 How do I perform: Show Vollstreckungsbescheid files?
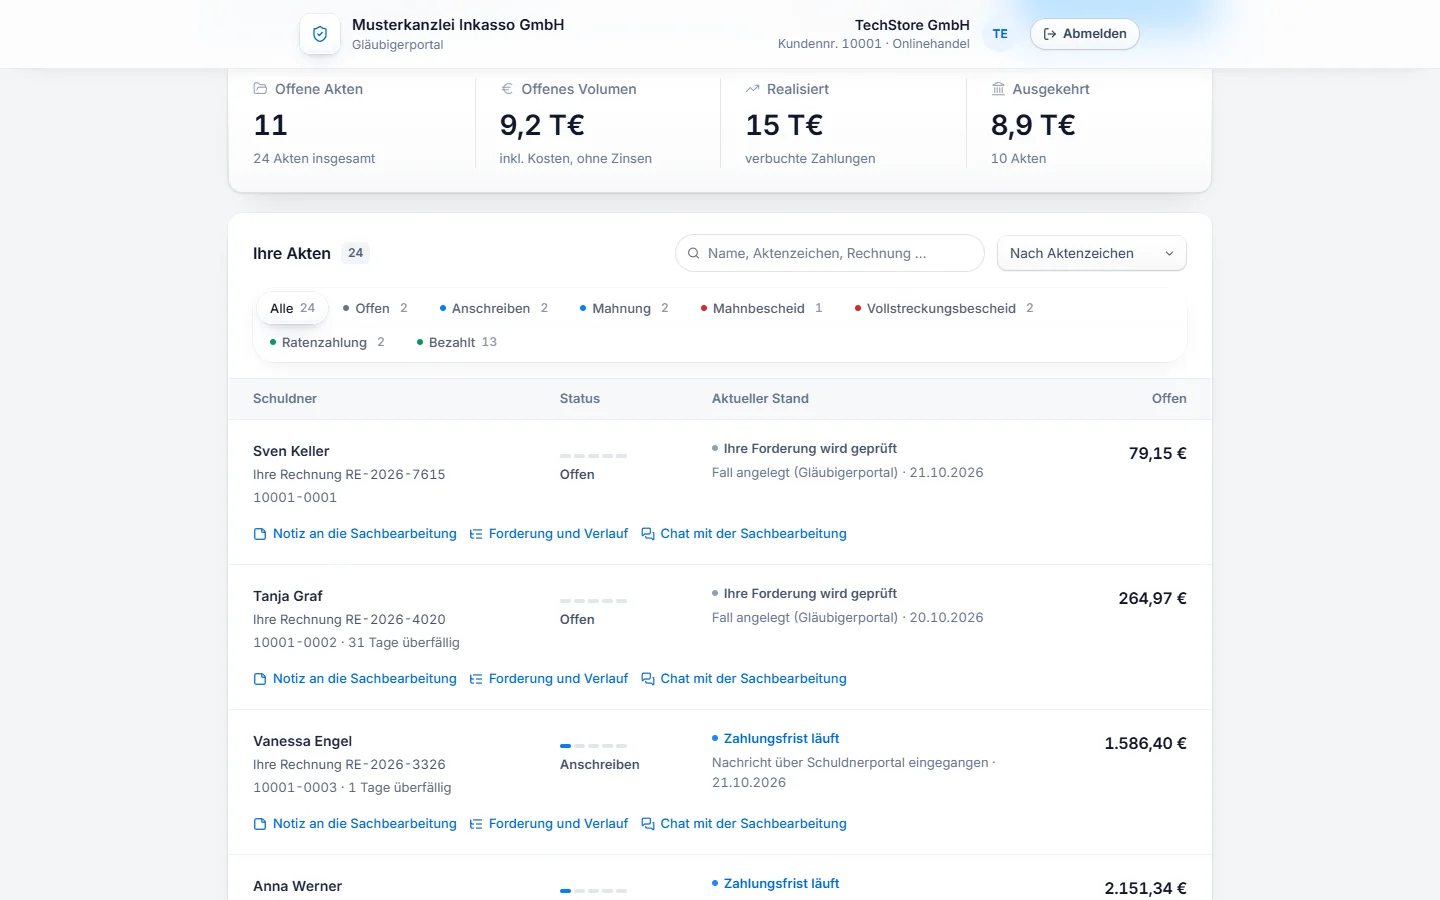pyautogui.click(x=944, y=308)
